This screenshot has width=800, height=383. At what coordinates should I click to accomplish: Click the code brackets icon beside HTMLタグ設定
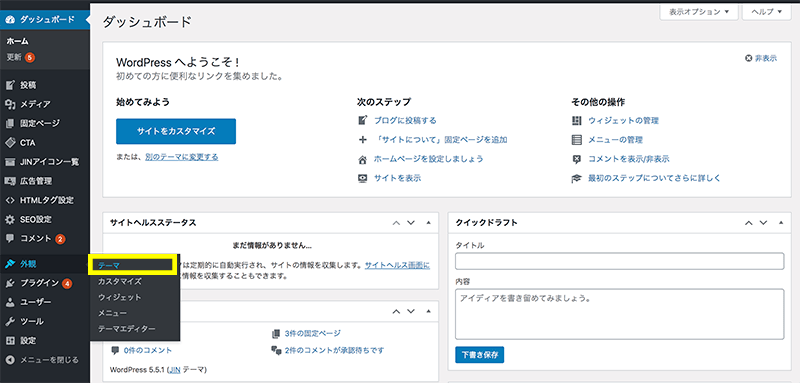(x=10, y=200)
